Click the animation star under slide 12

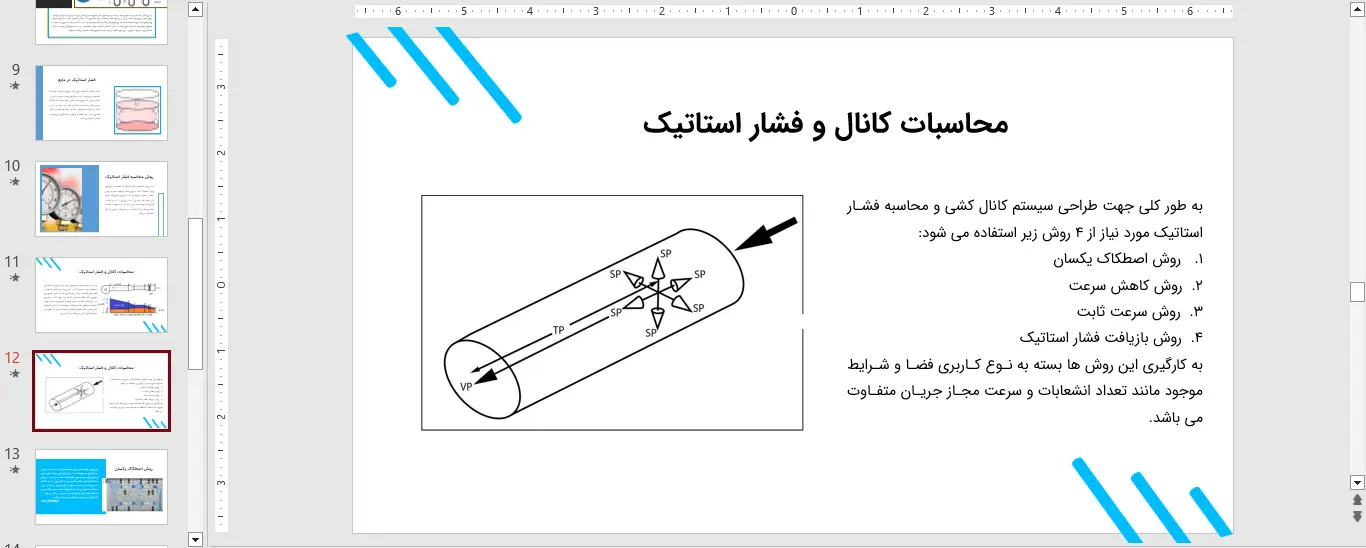click(14, 375)
